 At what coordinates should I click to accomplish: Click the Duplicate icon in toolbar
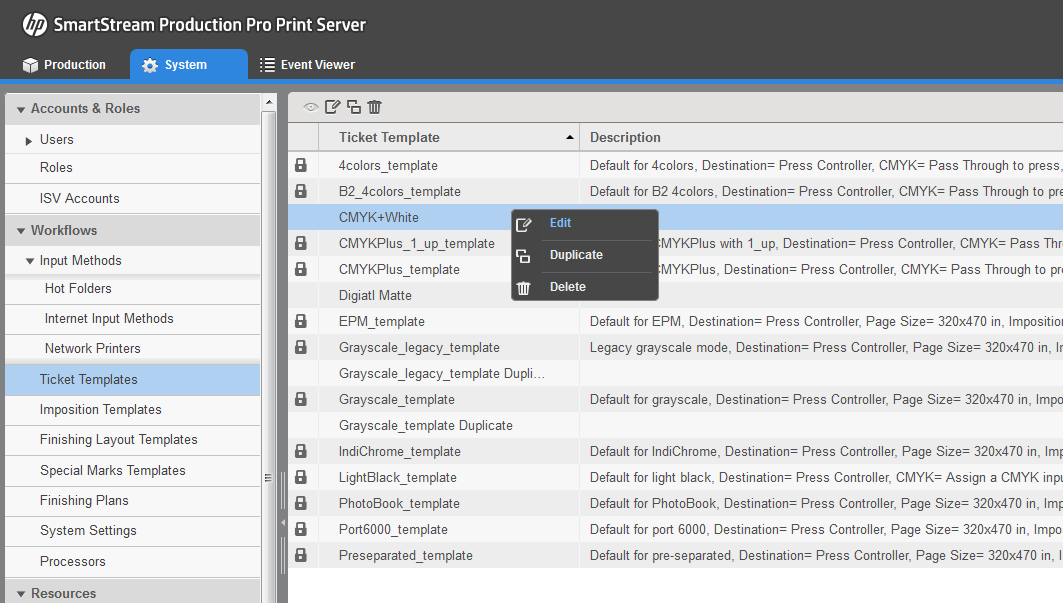click(x=352, y=107)
